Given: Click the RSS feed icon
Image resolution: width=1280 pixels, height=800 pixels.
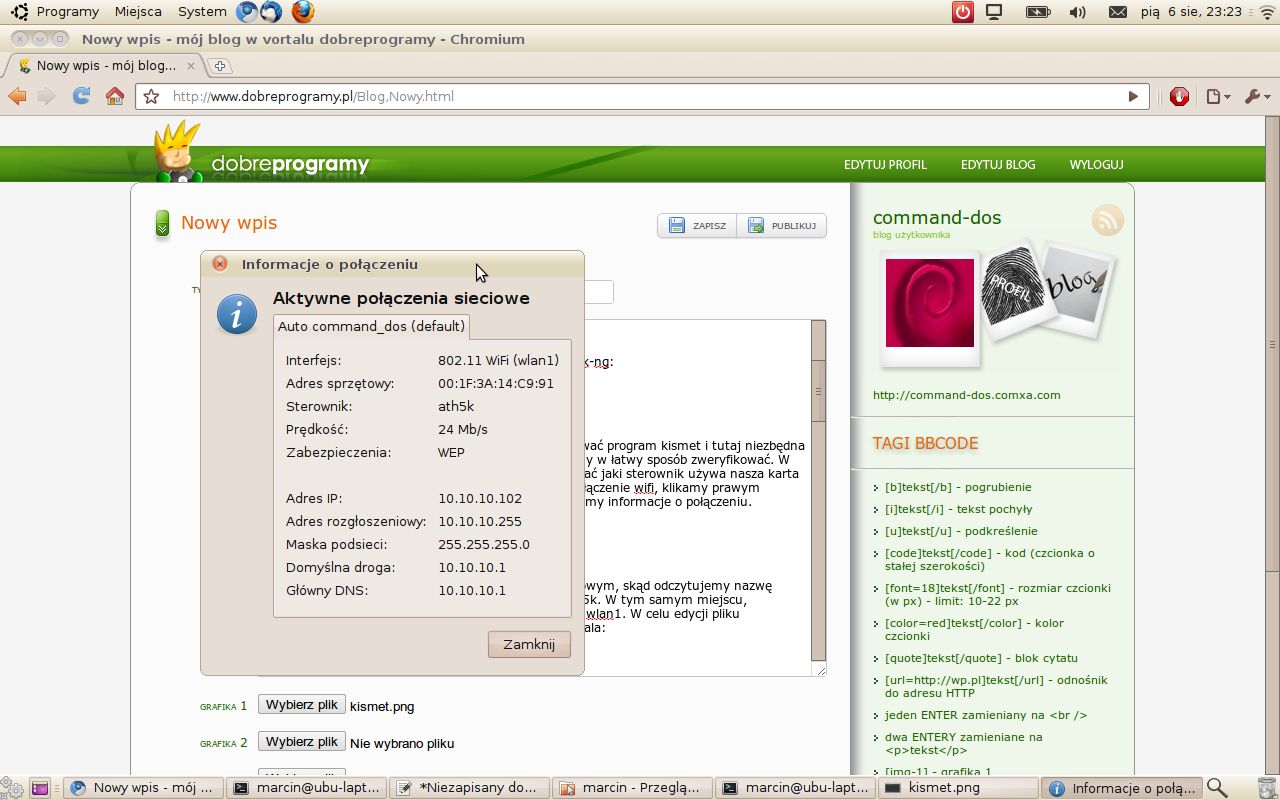Looking at the screenshot, I should (x=1108, y=220).
